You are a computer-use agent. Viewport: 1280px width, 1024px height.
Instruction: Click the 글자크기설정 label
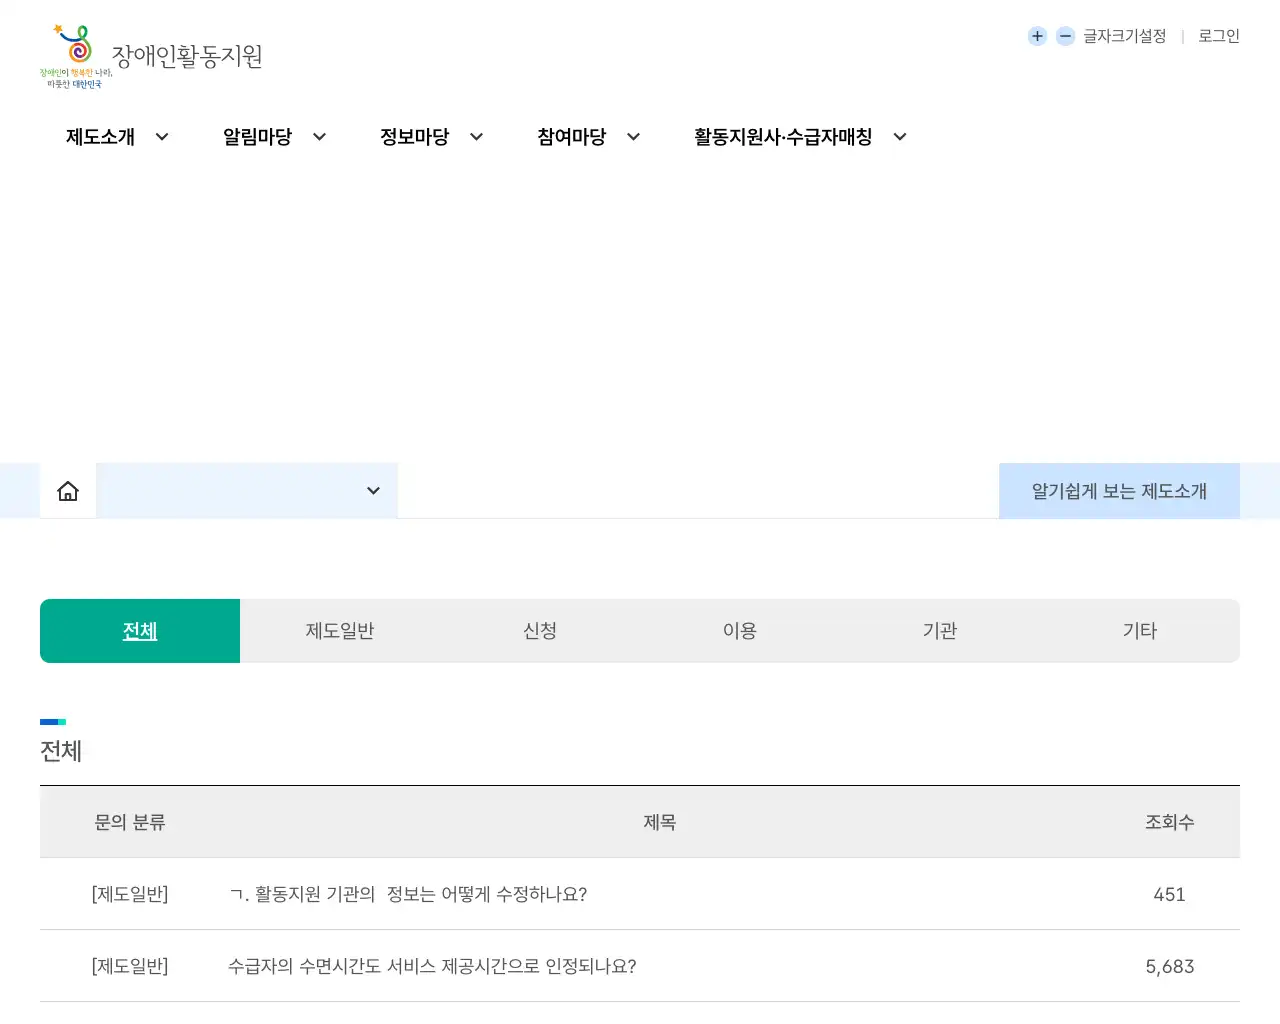point(1124,36)
